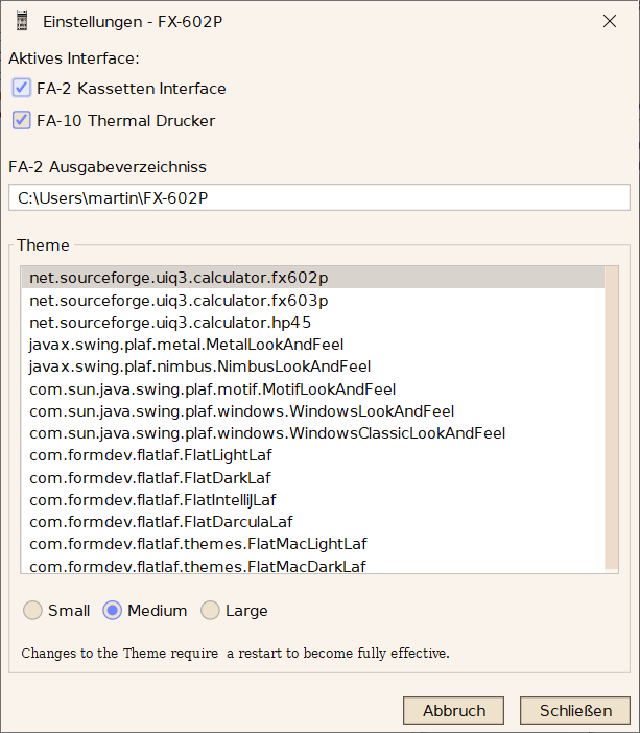Select theme net.sourceforge.uiq3.calculator.hp45
The image size is (640, 733).
pyautogui.click(x=313, y=323)
